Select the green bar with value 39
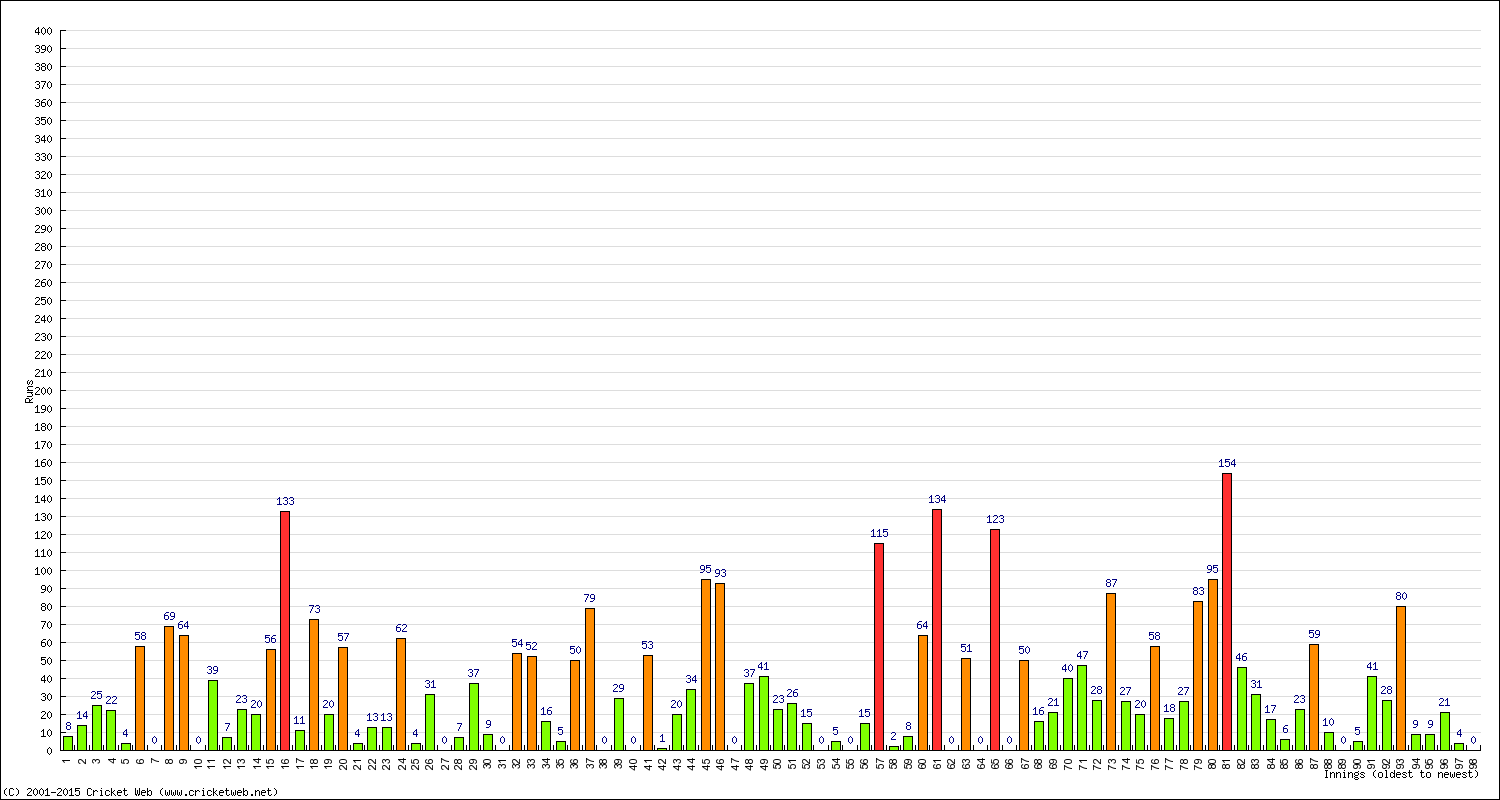Screen dimensions: 1500x800 (213, 715)
